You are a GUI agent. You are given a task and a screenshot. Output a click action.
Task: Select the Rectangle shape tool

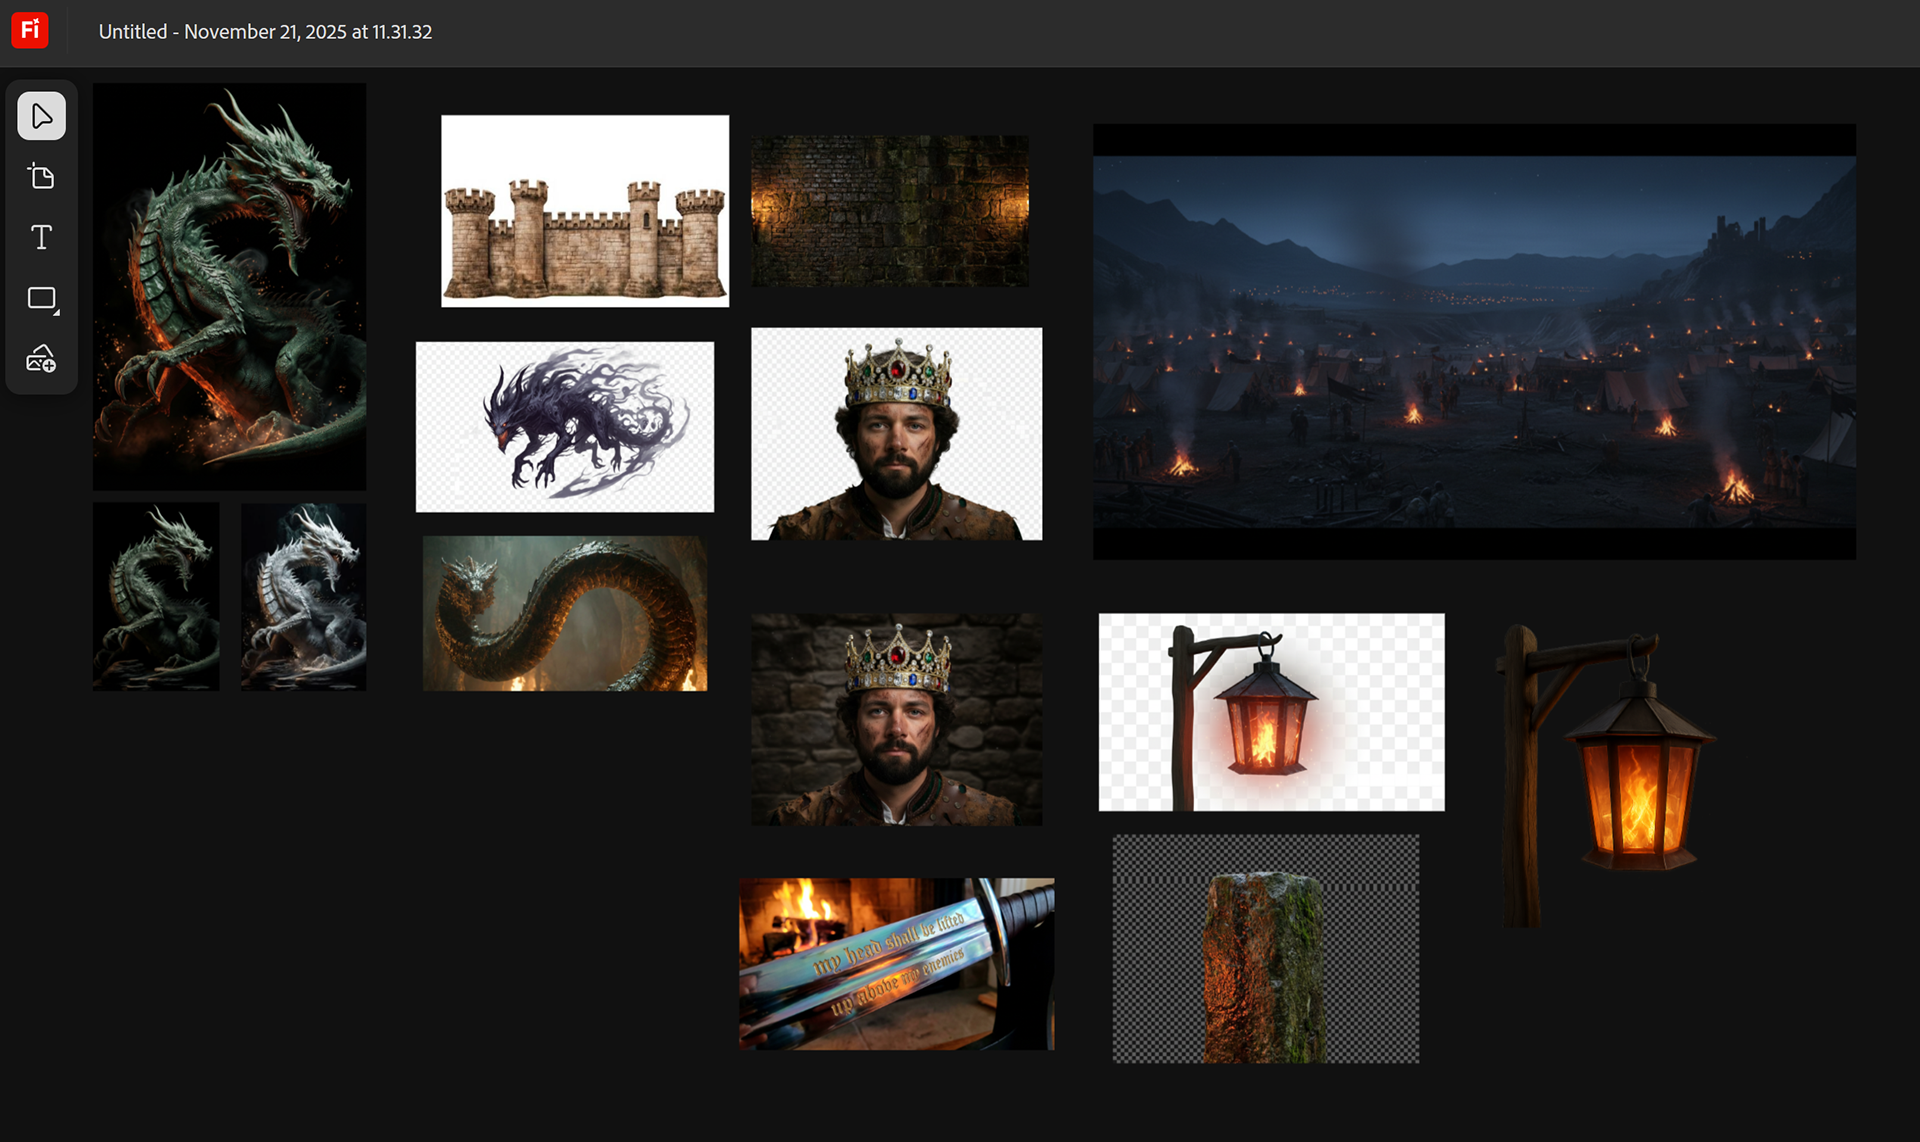[41, 298]
